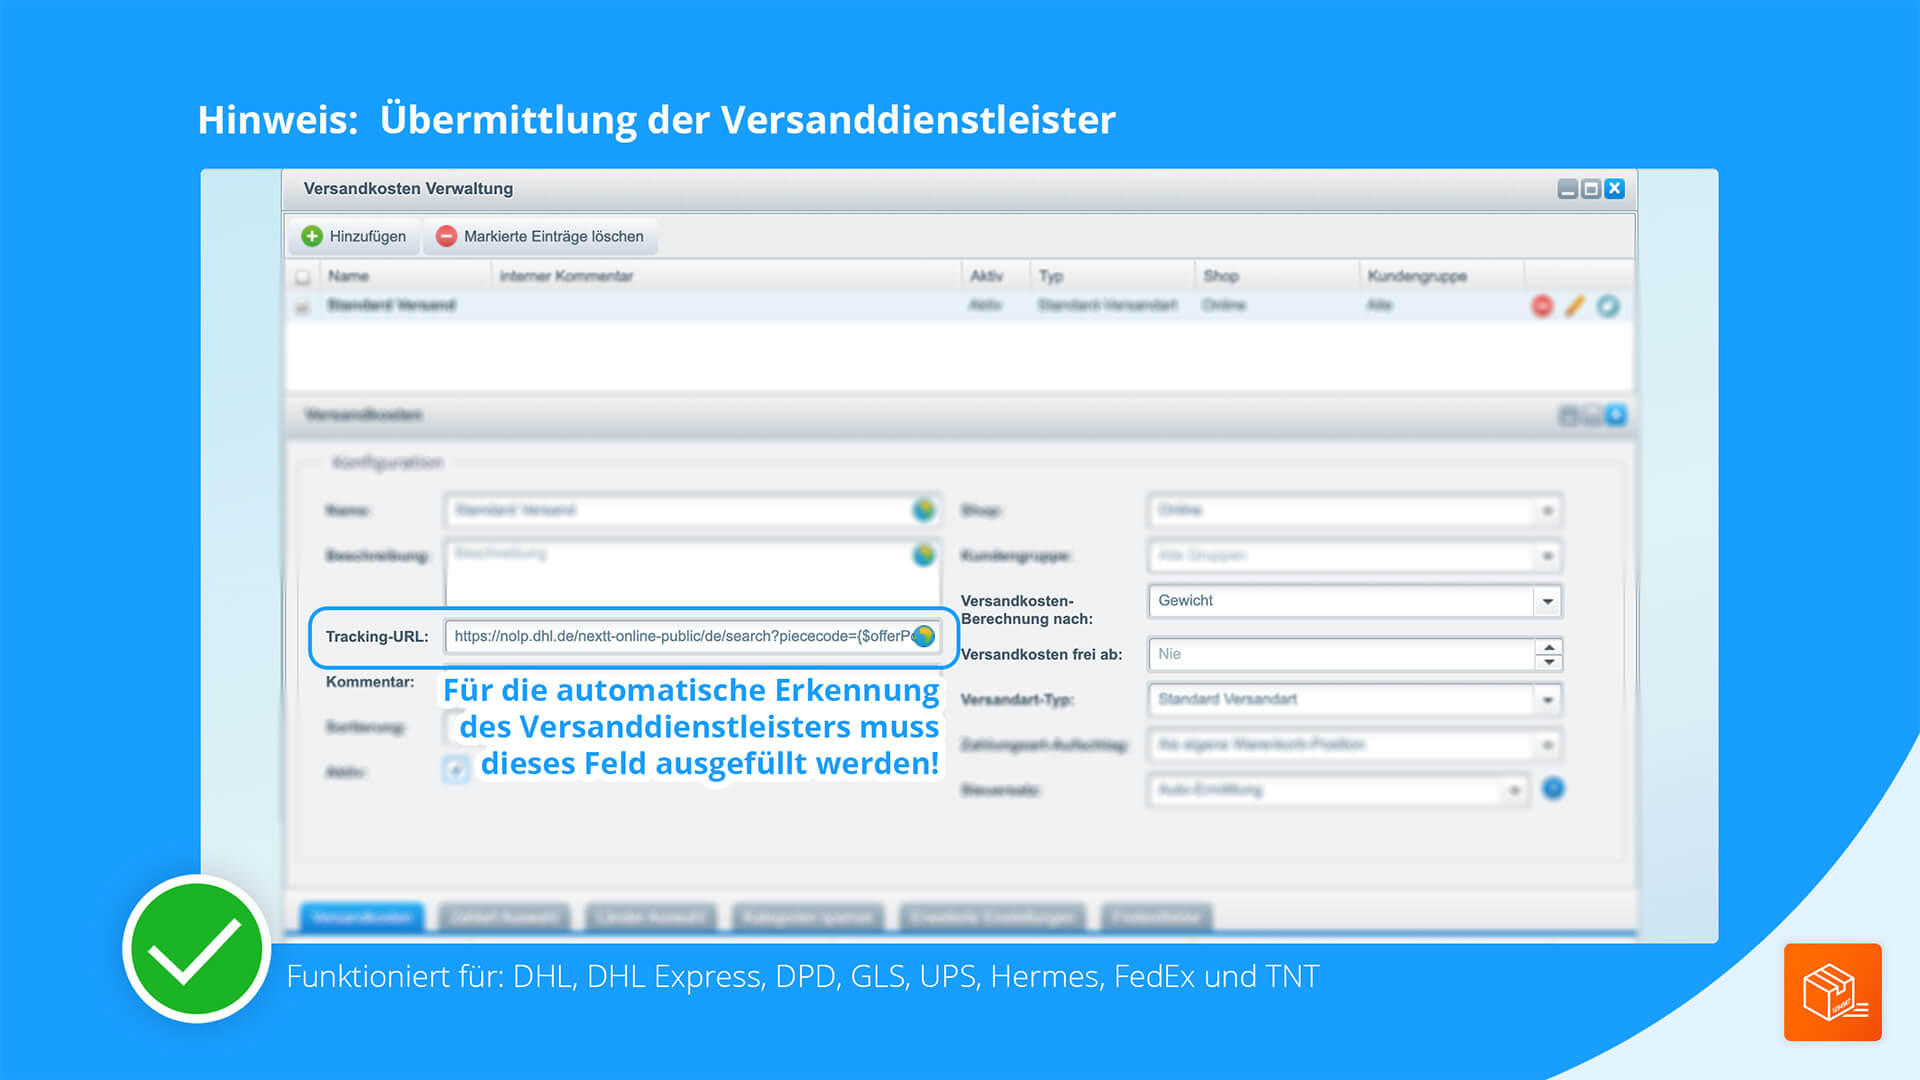Decrease Versandkosten frei ab with down arrow
Screen dimensions: 1920x1080
pyautogui.click(x=1549, y=662)
